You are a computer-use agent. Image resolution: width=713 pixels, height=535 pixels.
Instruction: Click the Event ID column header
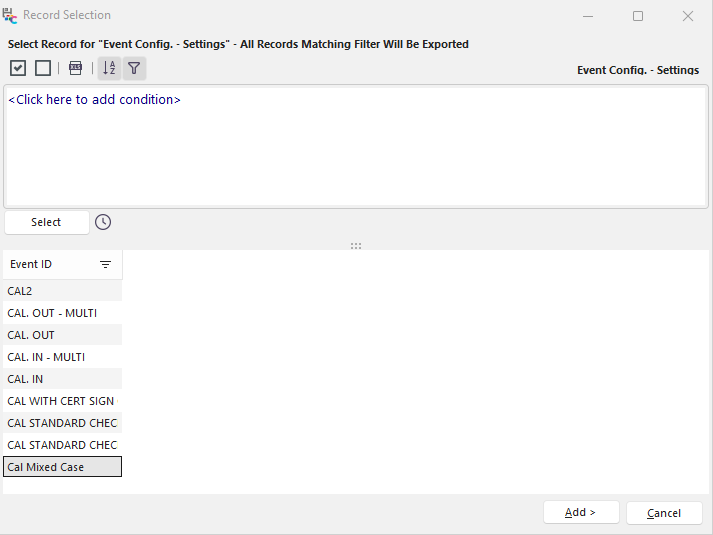[x=45, y=265]
